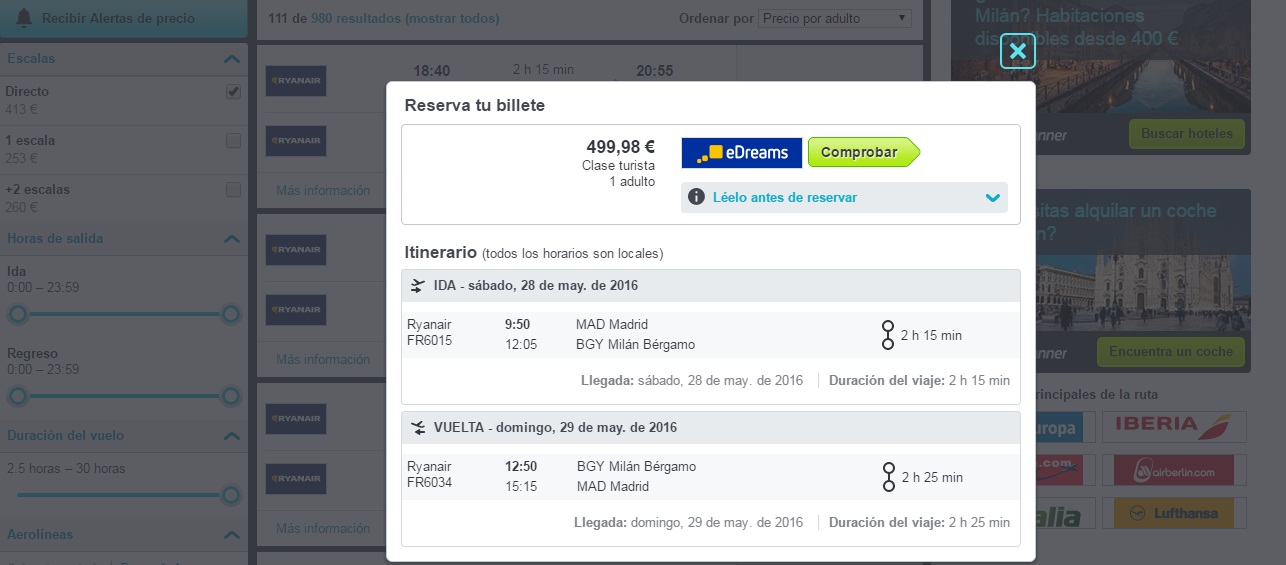
Task: Click the eDreams logo
Action: point(741,153)
